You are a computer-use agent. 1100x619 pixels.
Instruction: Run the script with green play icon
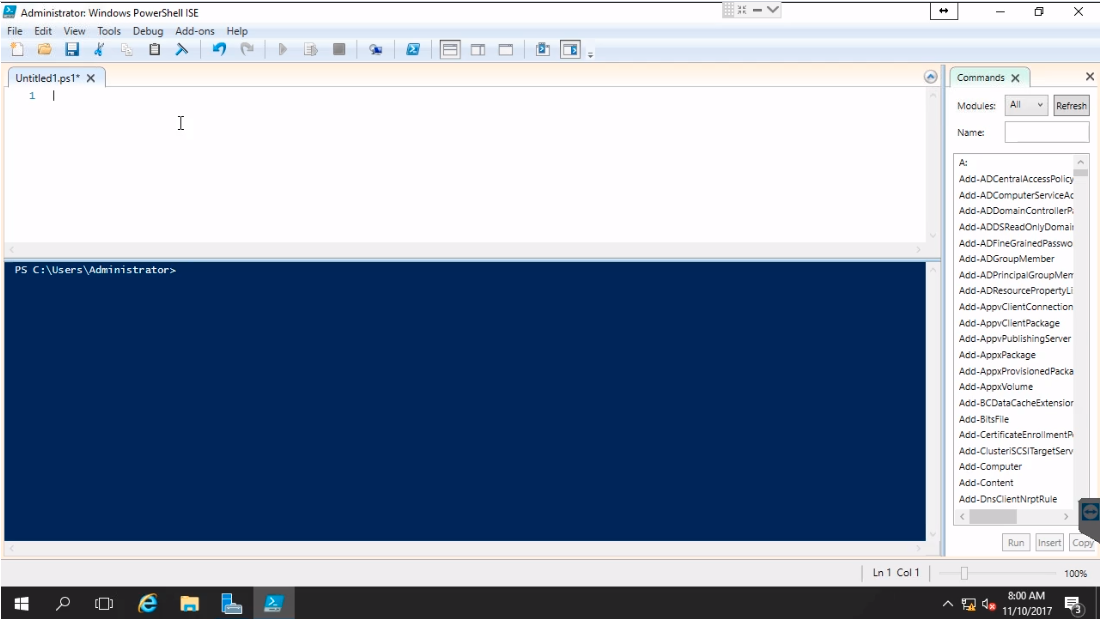283,49
